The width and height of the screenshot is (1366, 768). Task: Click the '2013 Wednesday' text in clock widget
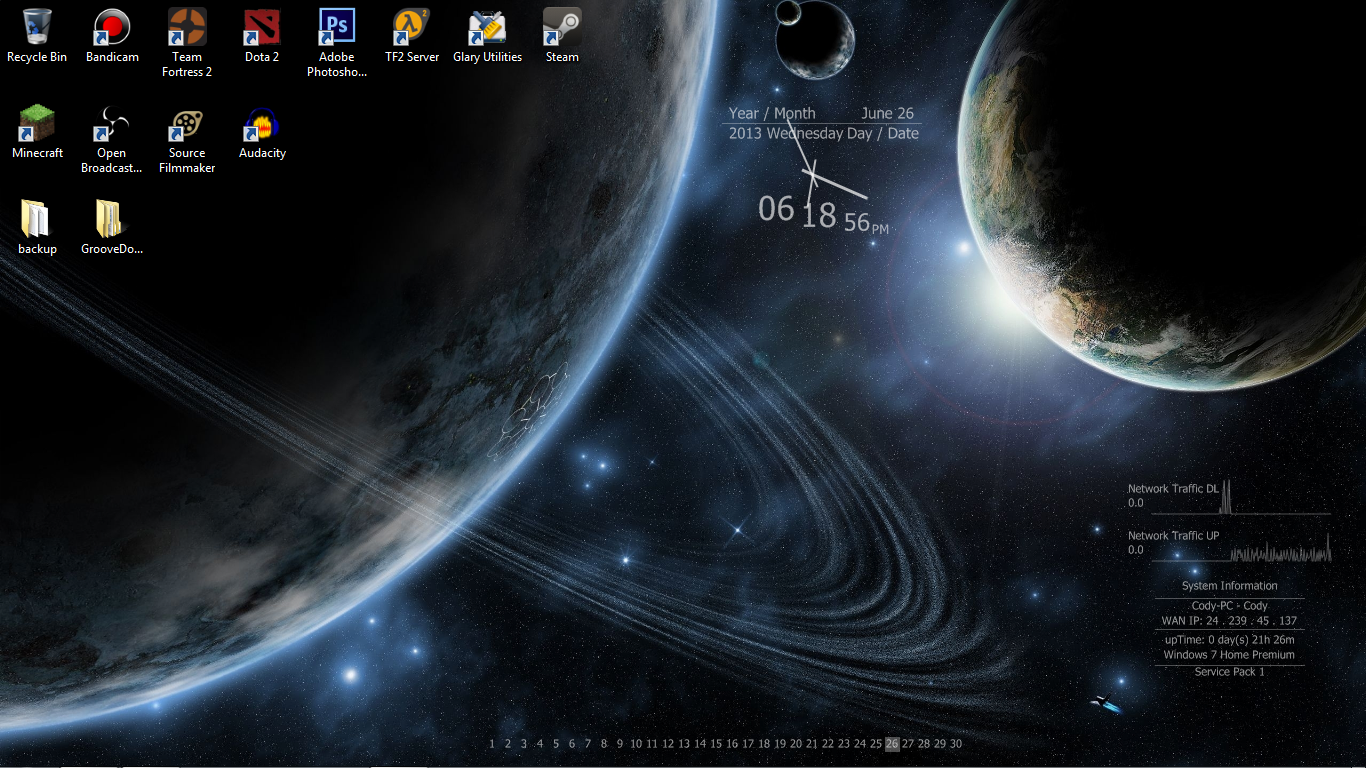786,133
